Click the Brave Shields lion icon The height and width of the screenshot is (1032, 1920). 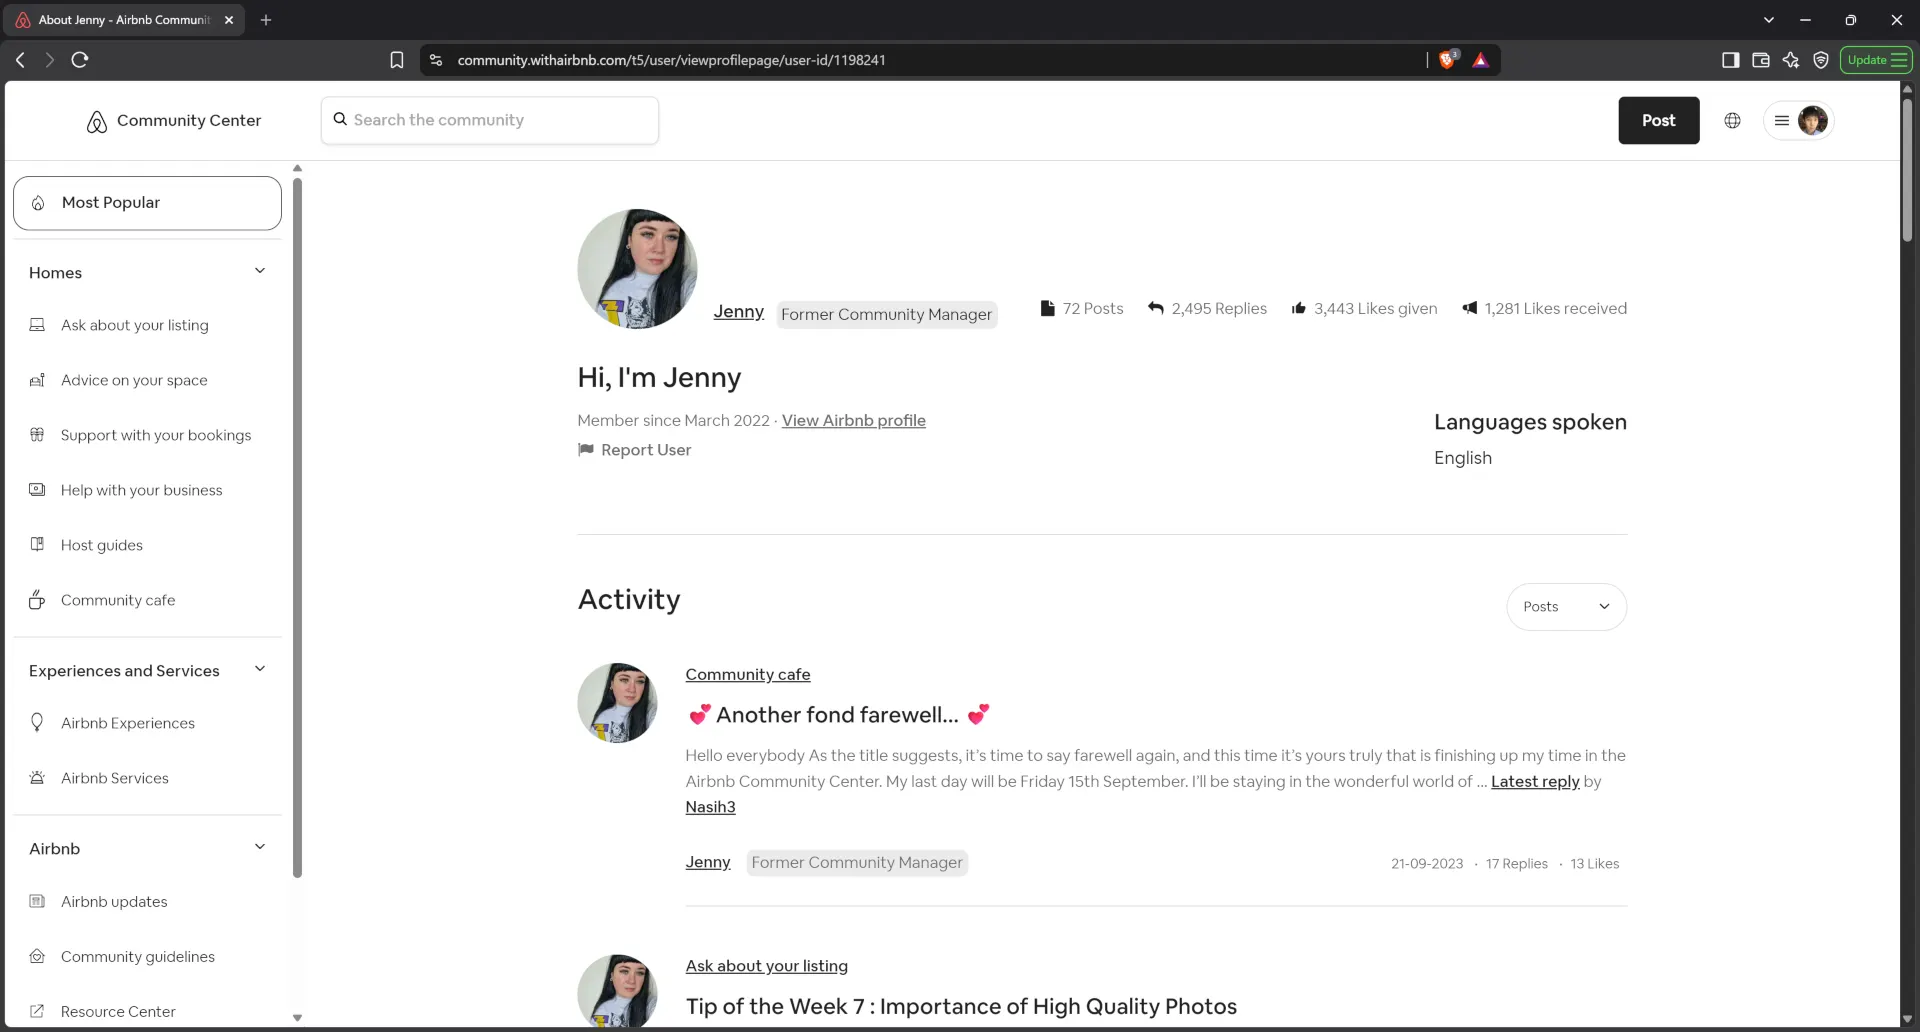click(1448, 60)
